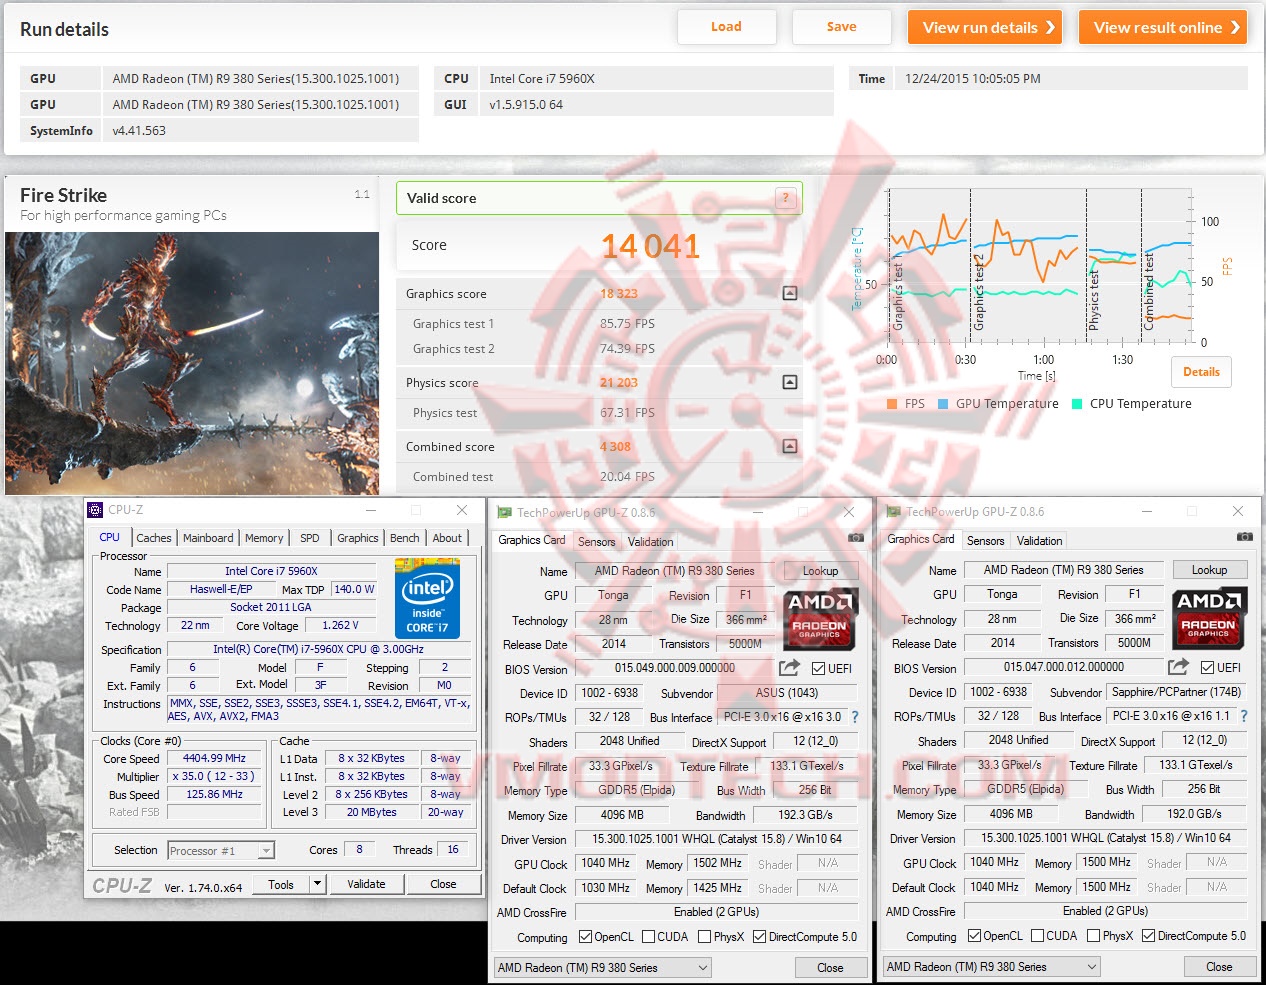Collapse the Physics score section
Viewport: 1266px width, 985px height.
[790, 382]
